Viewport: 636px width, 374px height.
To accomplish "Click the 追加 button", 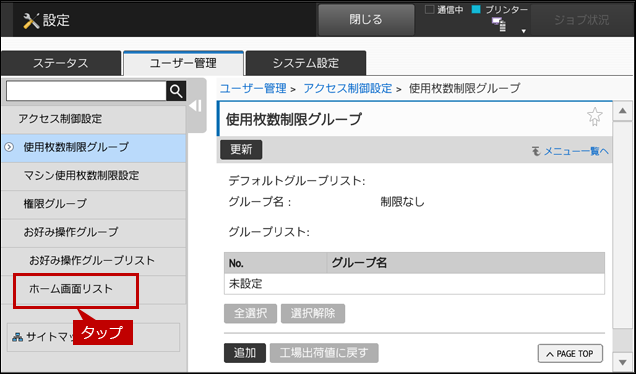I will [245, 353].
